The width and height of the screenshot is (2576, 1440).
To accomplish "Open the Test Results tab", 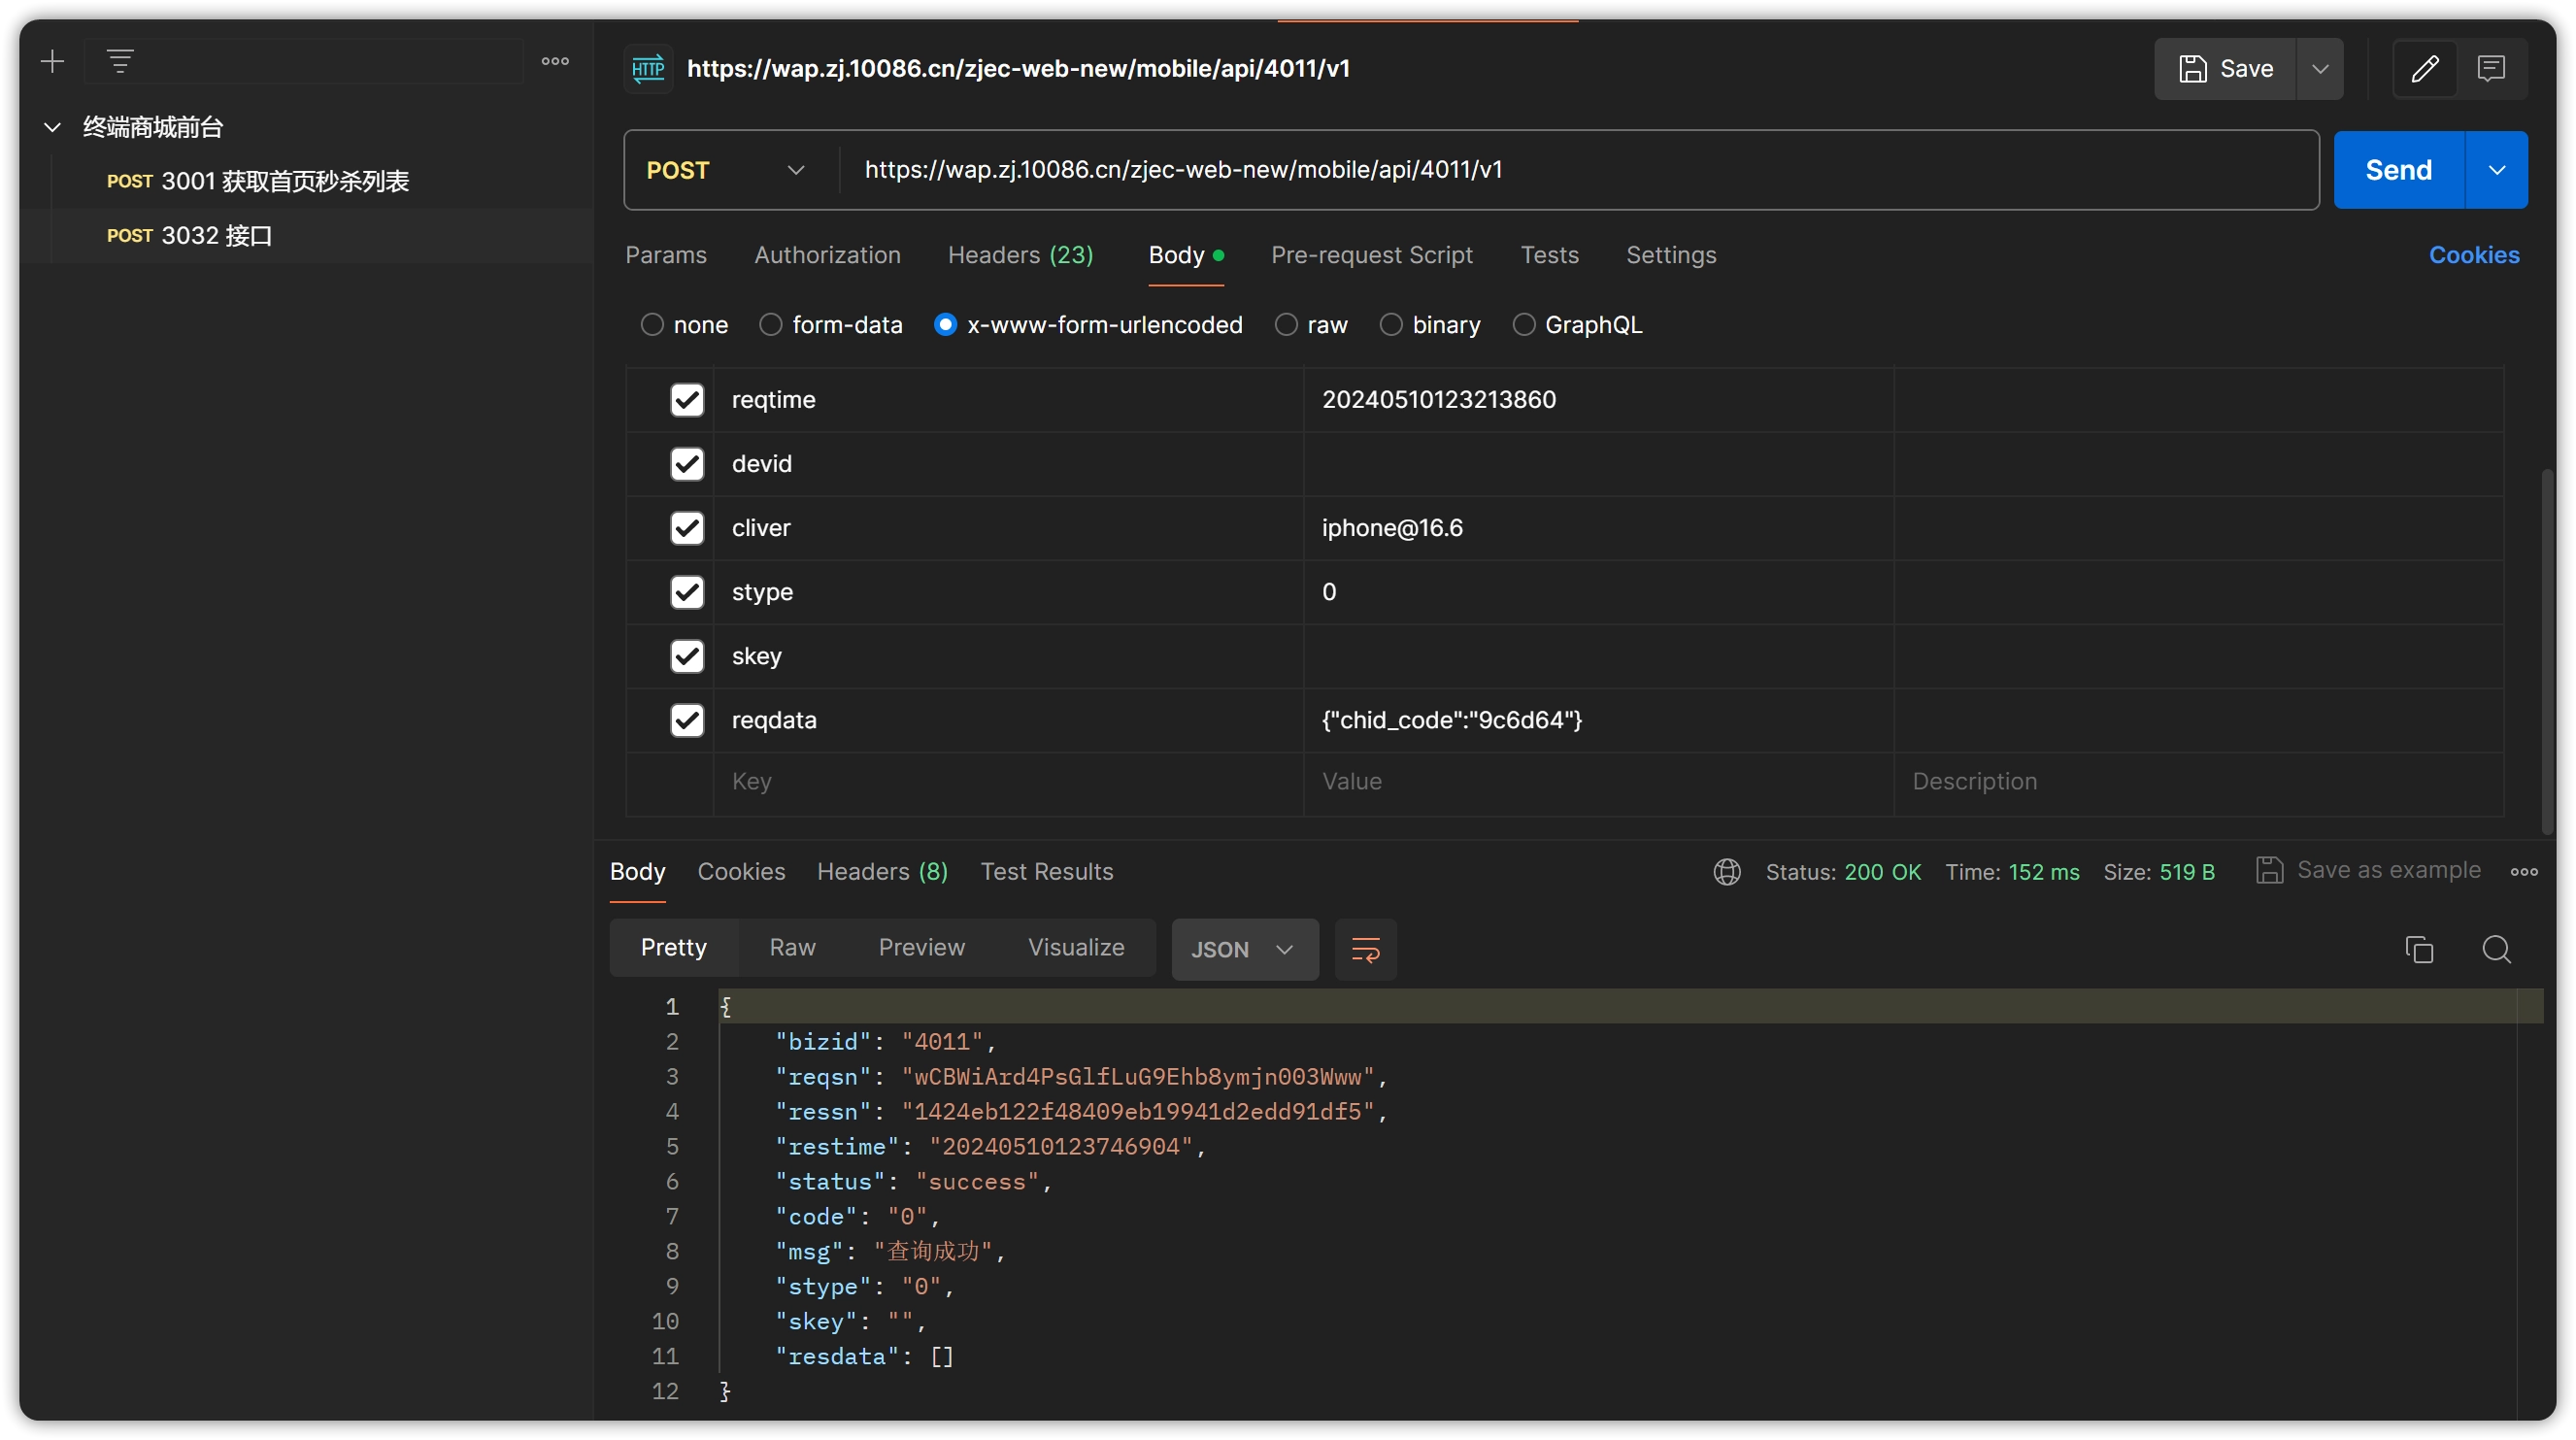I will pyautogui.click(x=1046, y=872).
